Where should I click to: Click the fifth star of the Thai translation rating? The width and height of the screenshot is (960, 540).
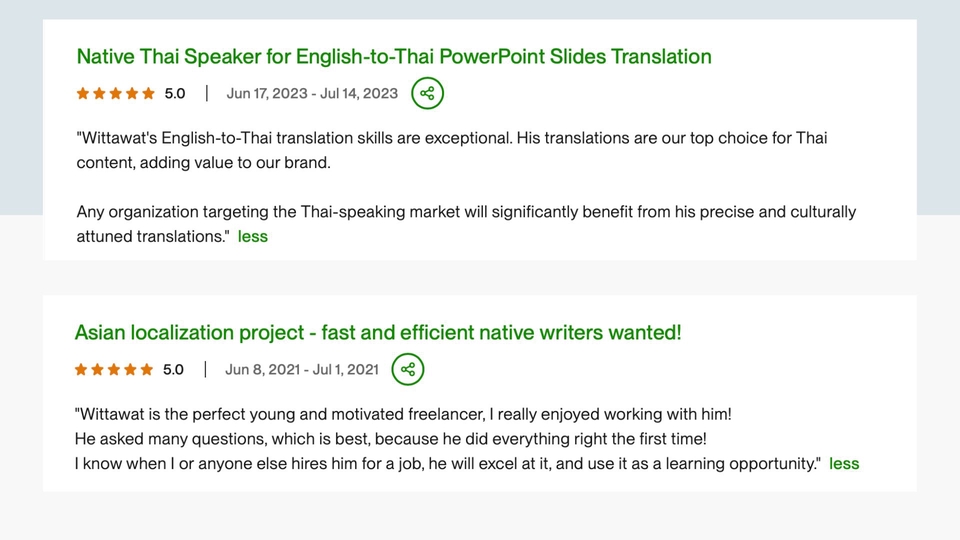(148, 94)
